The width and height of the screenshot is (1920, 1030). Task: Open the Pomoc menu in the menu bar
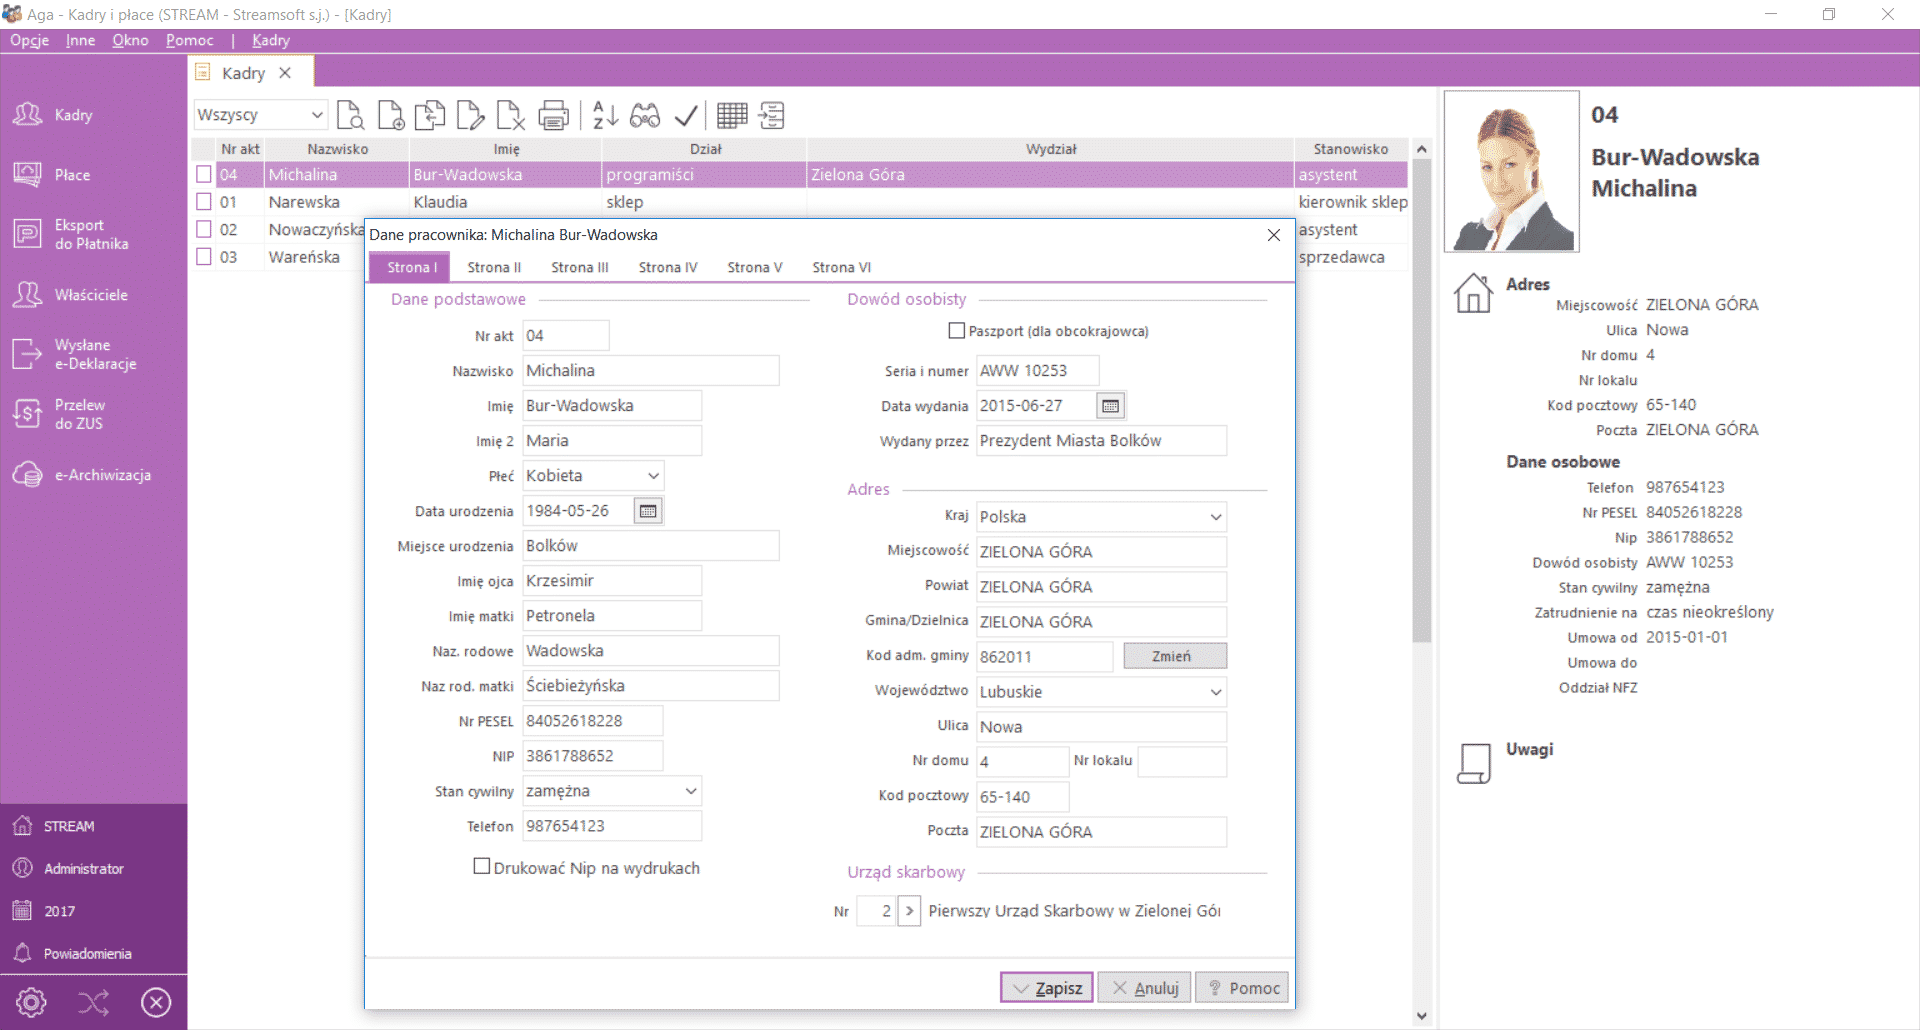tap(189, 40)
